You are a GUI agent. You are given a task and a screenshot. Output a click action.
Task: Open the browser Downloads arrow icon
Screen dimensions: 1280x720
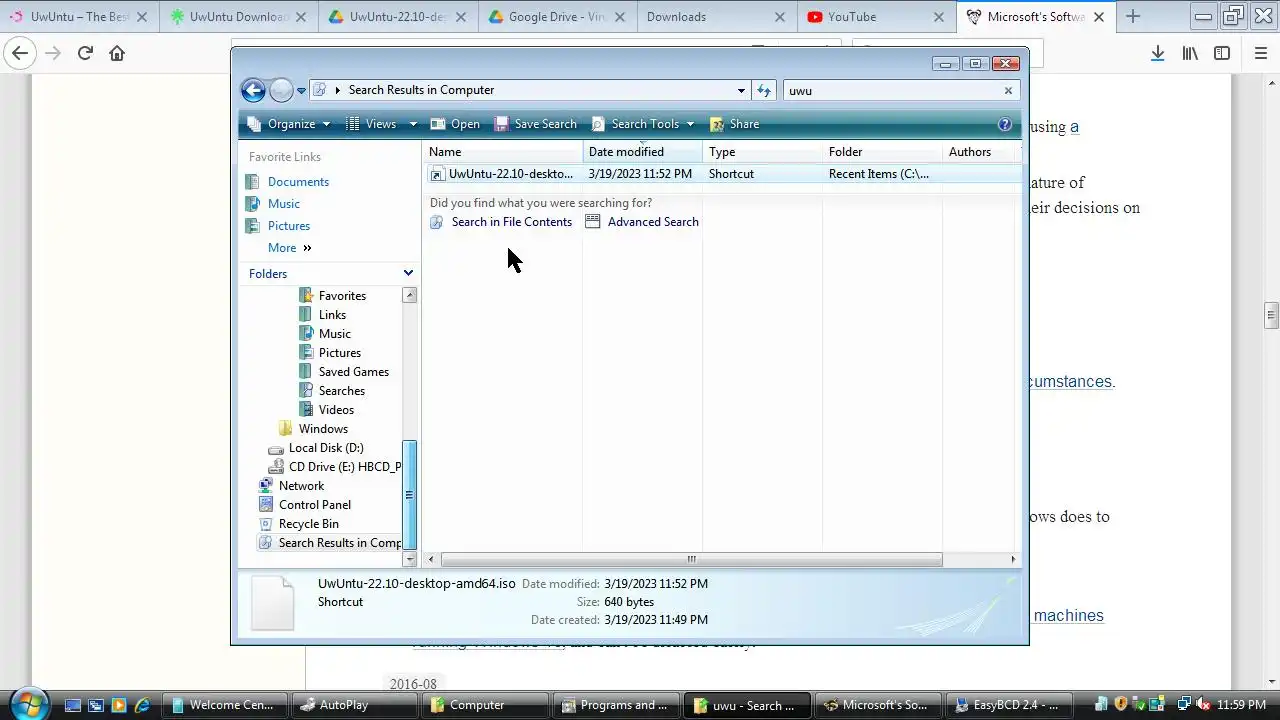click(x=1157, y=54)
